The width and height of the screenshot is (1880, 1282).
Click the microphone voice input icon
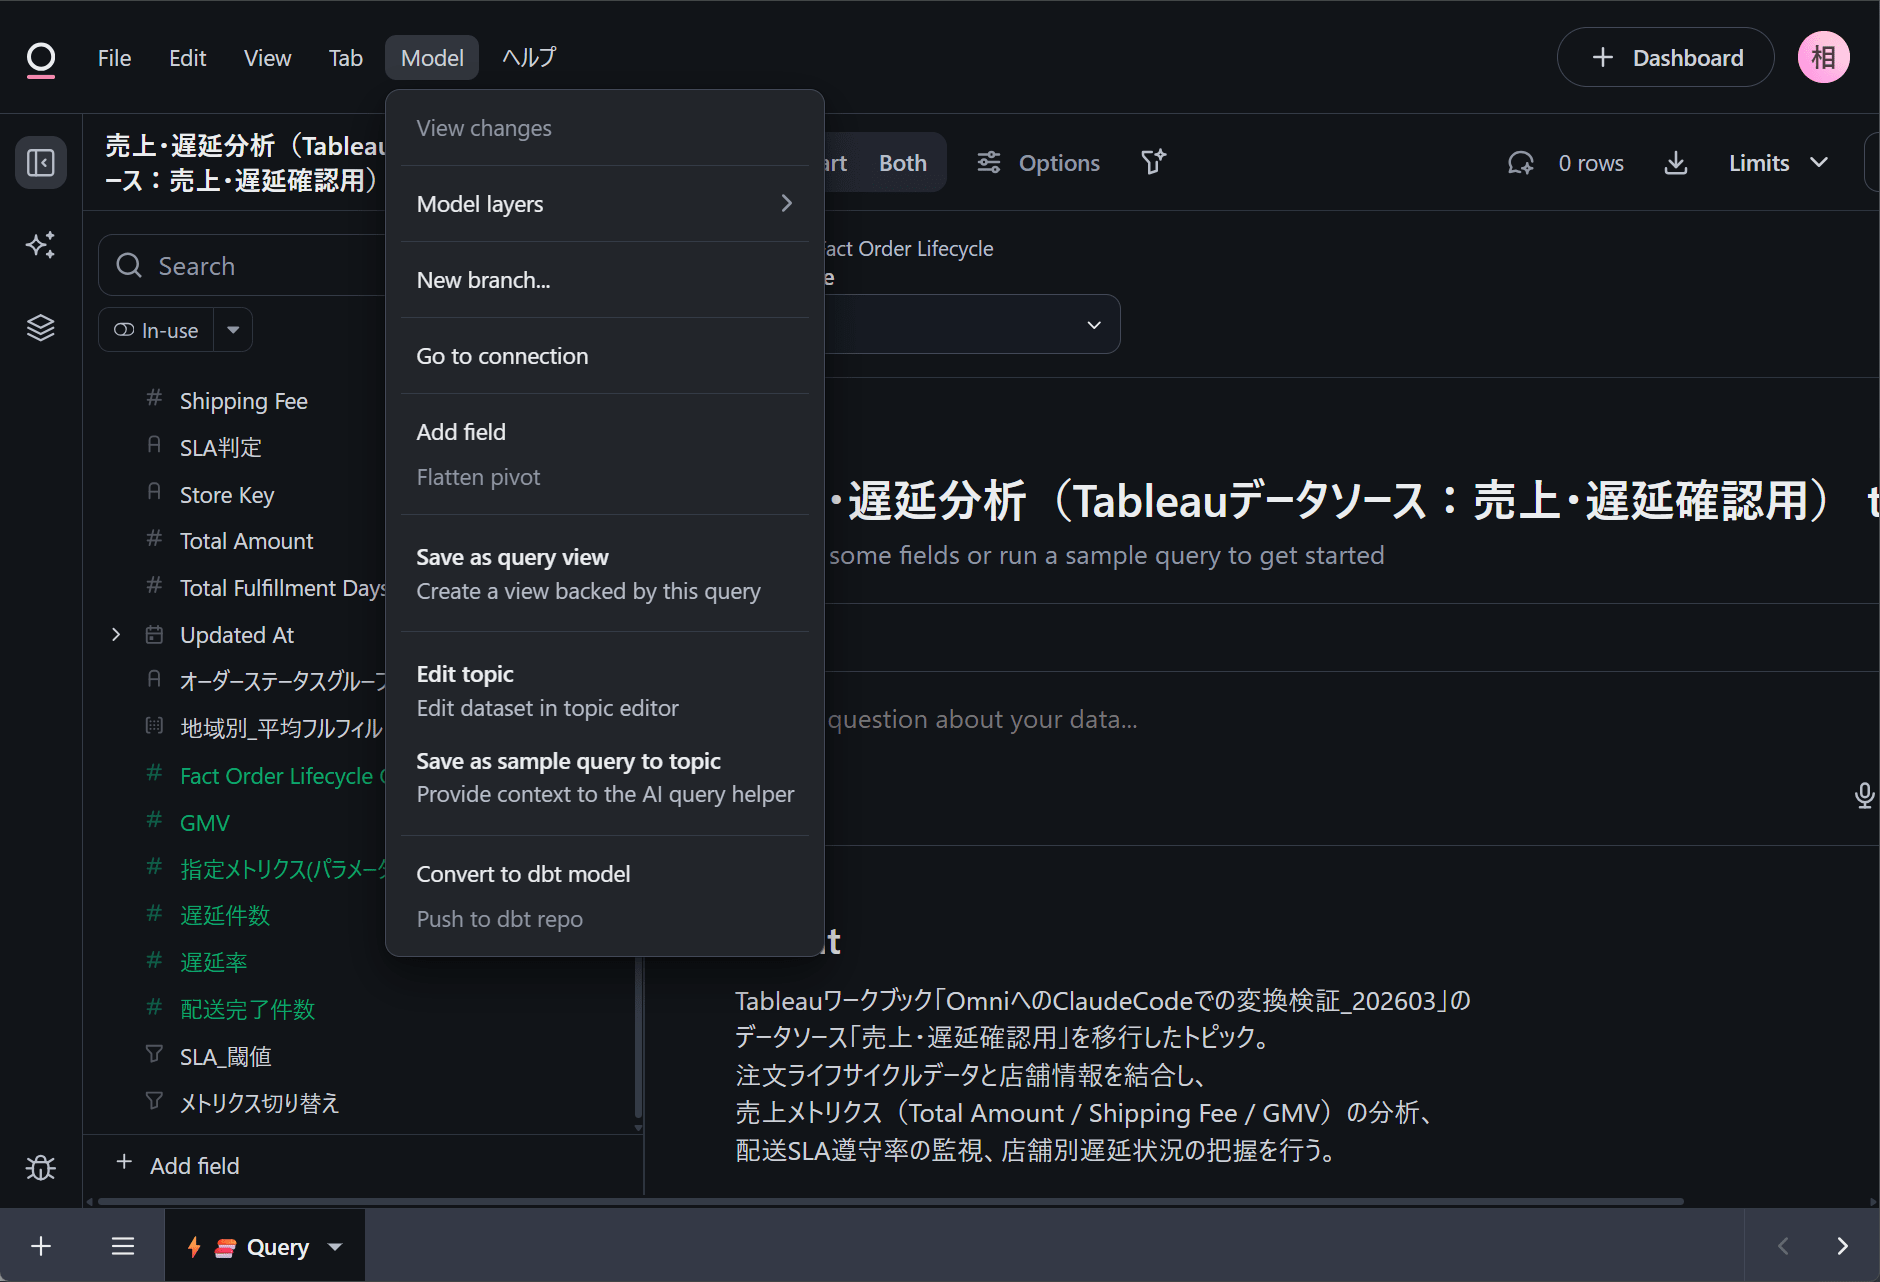[x=1864, y=796]
